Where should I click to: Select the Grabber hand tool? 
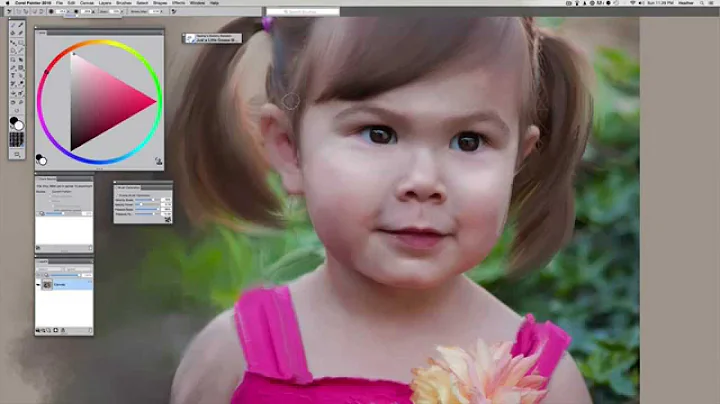[12, 102]
